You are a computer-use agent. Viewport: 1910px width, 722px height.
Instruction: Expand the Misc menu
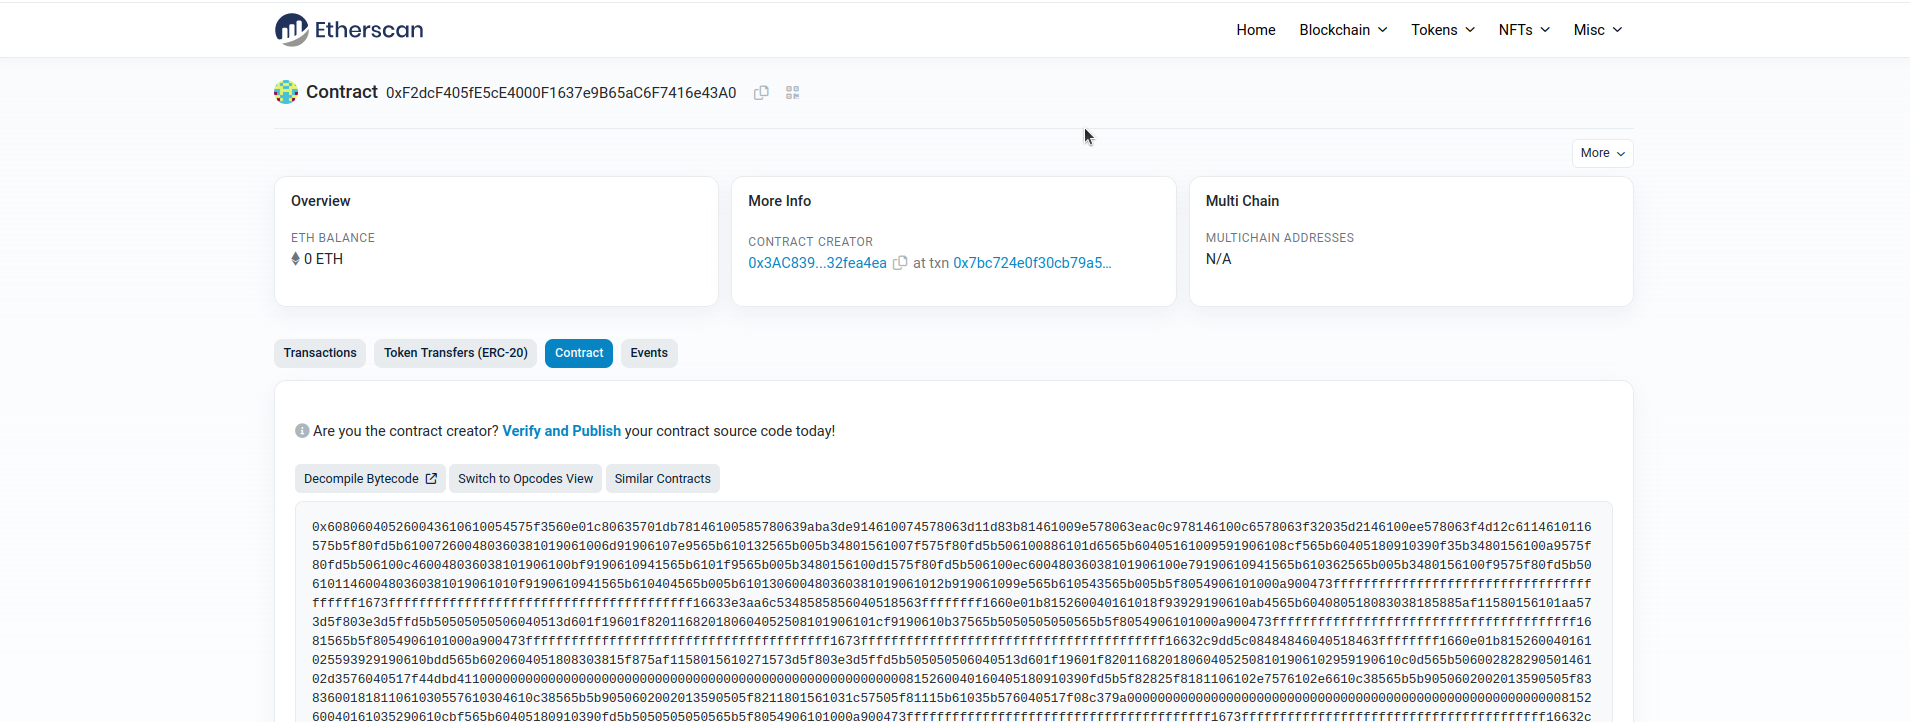click(1598, 30)
